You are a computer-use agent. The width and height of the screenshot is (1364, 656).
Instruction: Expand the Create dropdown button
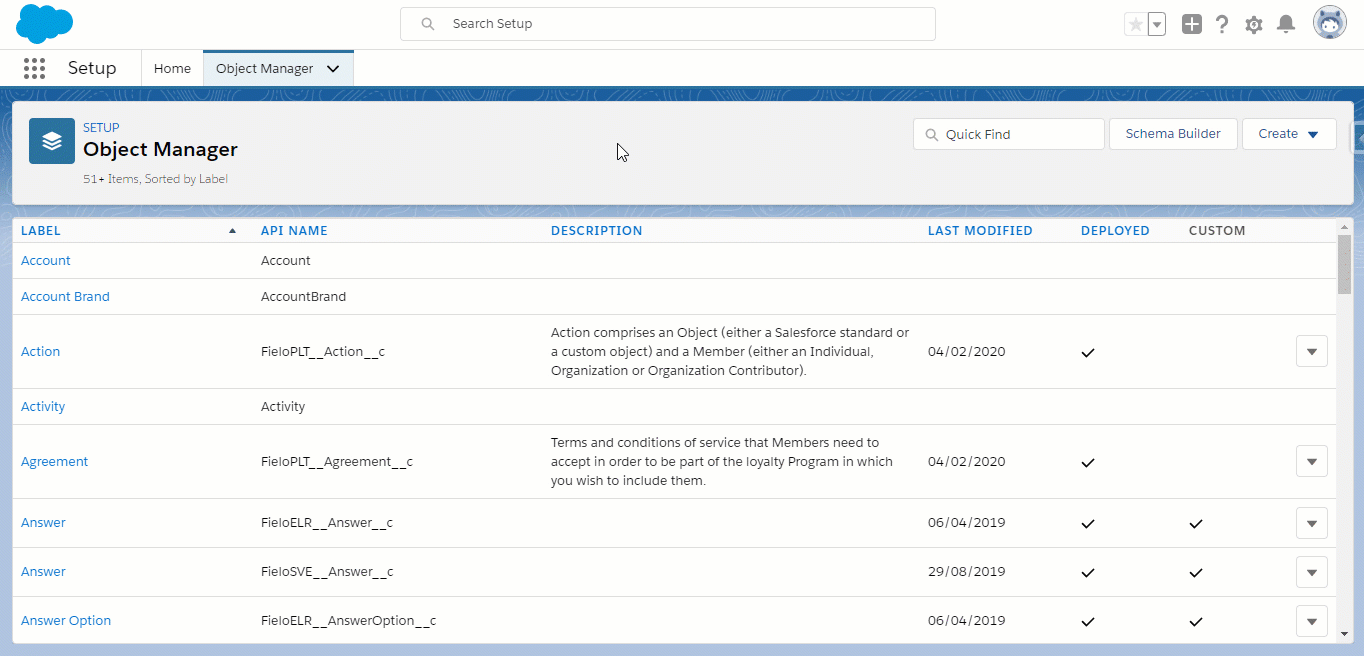click(1289, 134)
